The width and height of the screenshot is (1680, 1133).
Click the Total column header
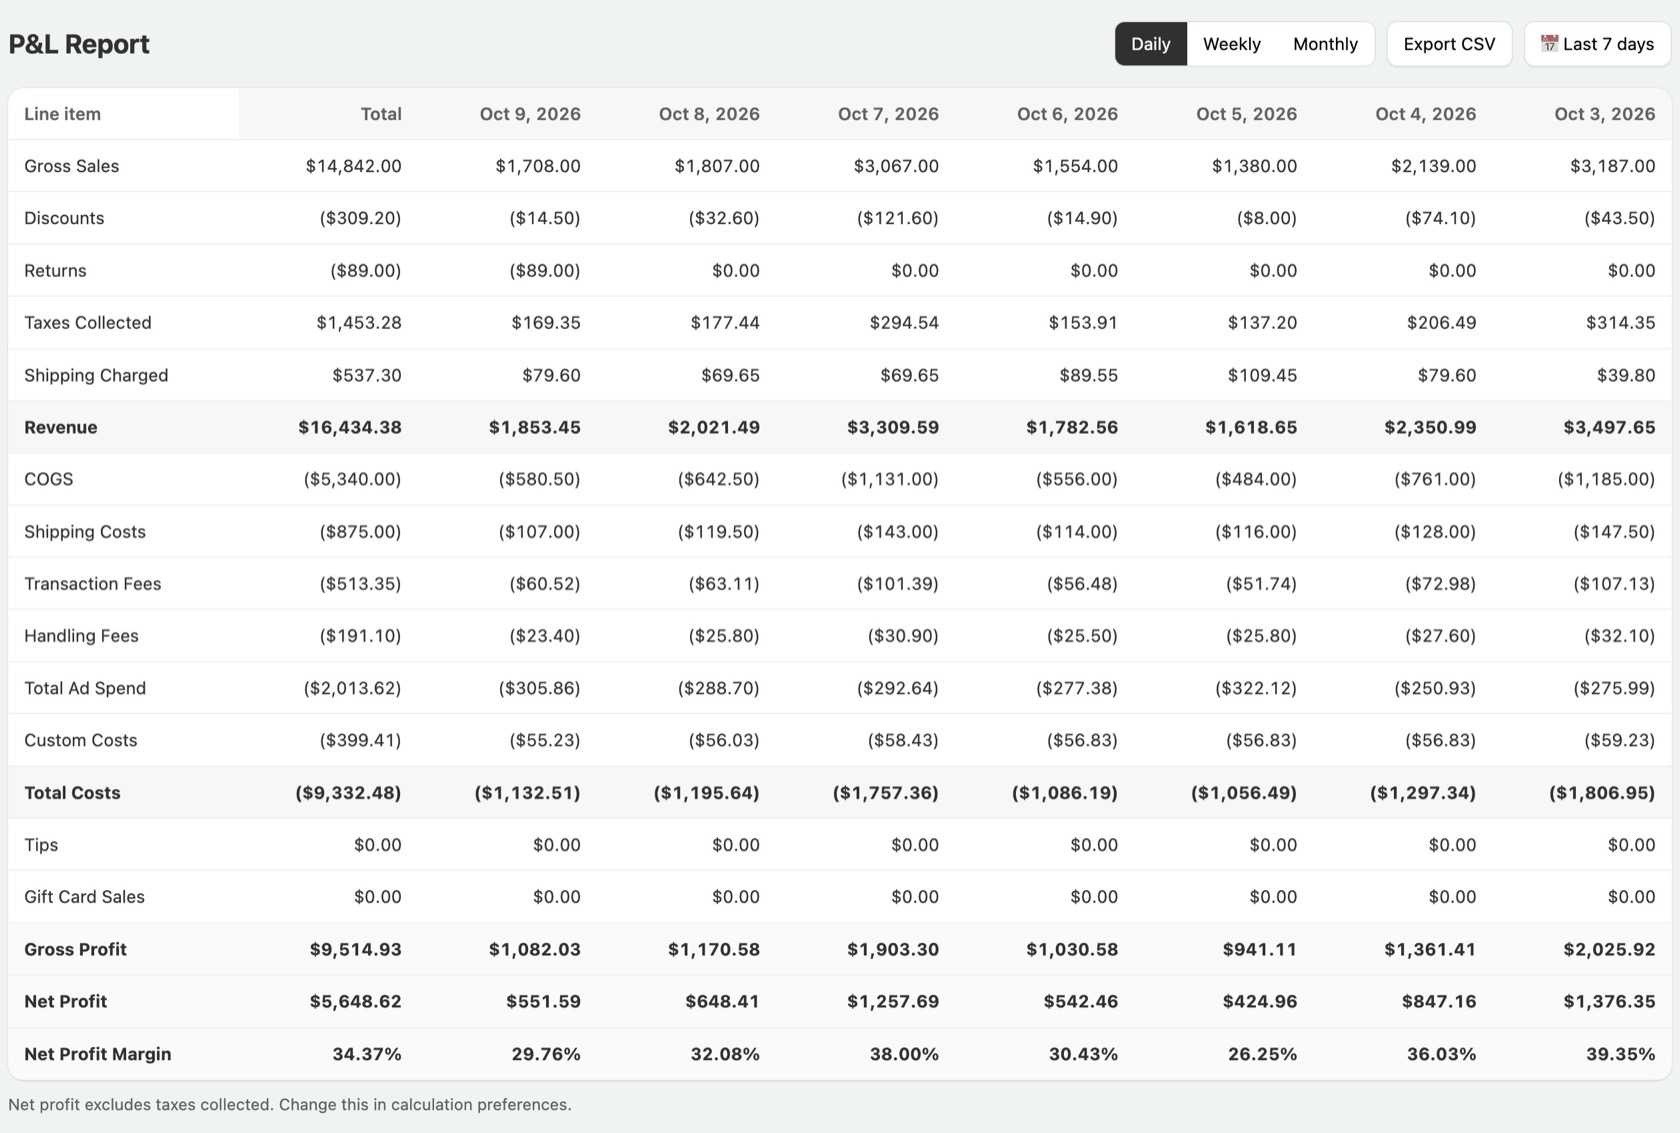pos(381,114)
